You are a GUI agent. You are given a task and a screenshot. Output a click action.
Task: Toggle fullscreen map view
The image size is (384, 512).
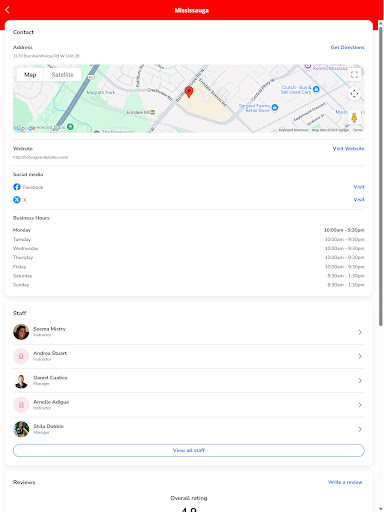tap(354, 74)
